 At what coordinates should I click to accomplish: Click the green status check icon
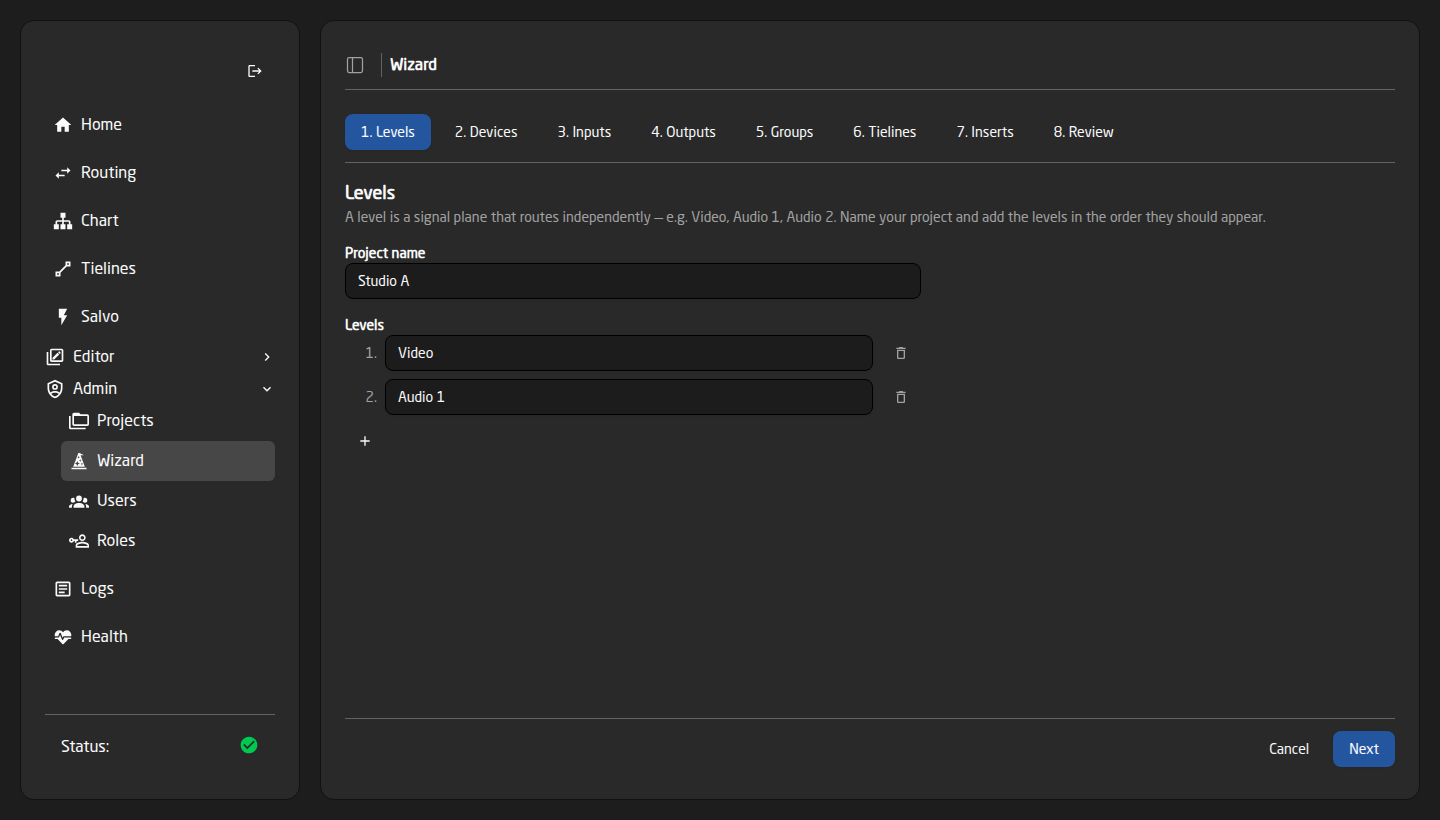(249, 745)
